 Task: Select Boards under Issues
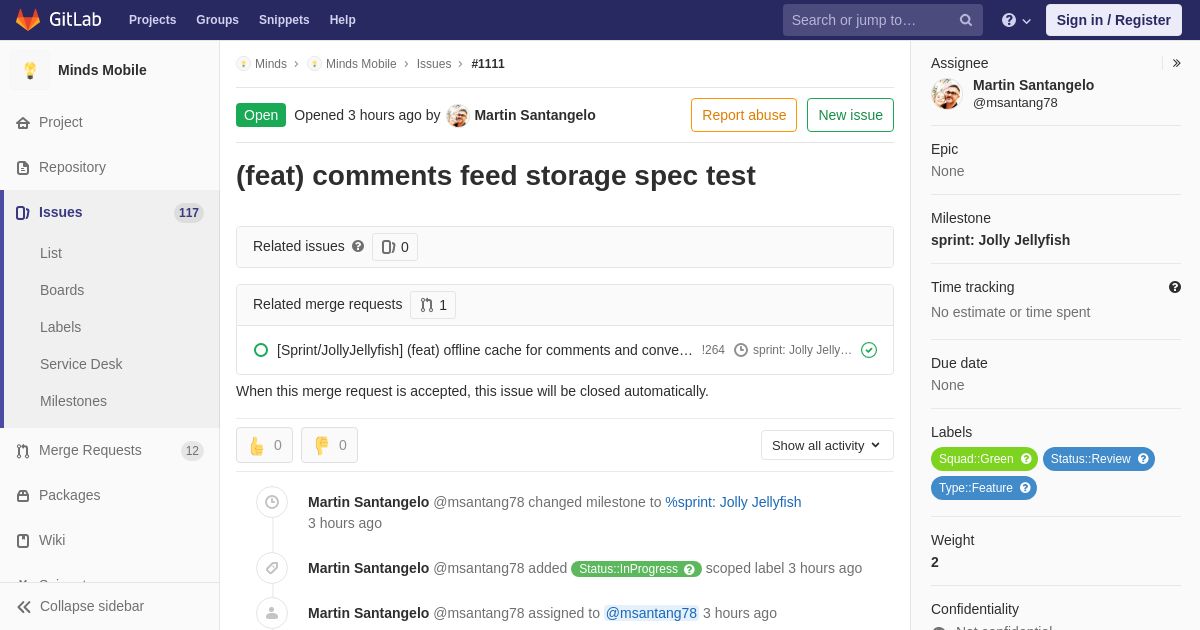62,290
